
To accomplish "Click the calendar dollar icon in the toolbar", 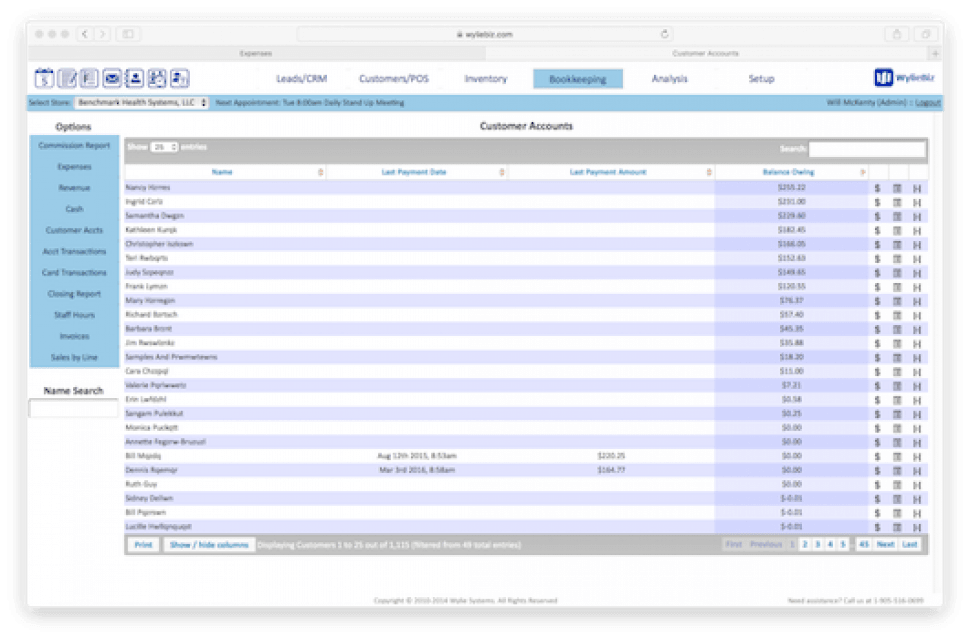I will 44,78.
